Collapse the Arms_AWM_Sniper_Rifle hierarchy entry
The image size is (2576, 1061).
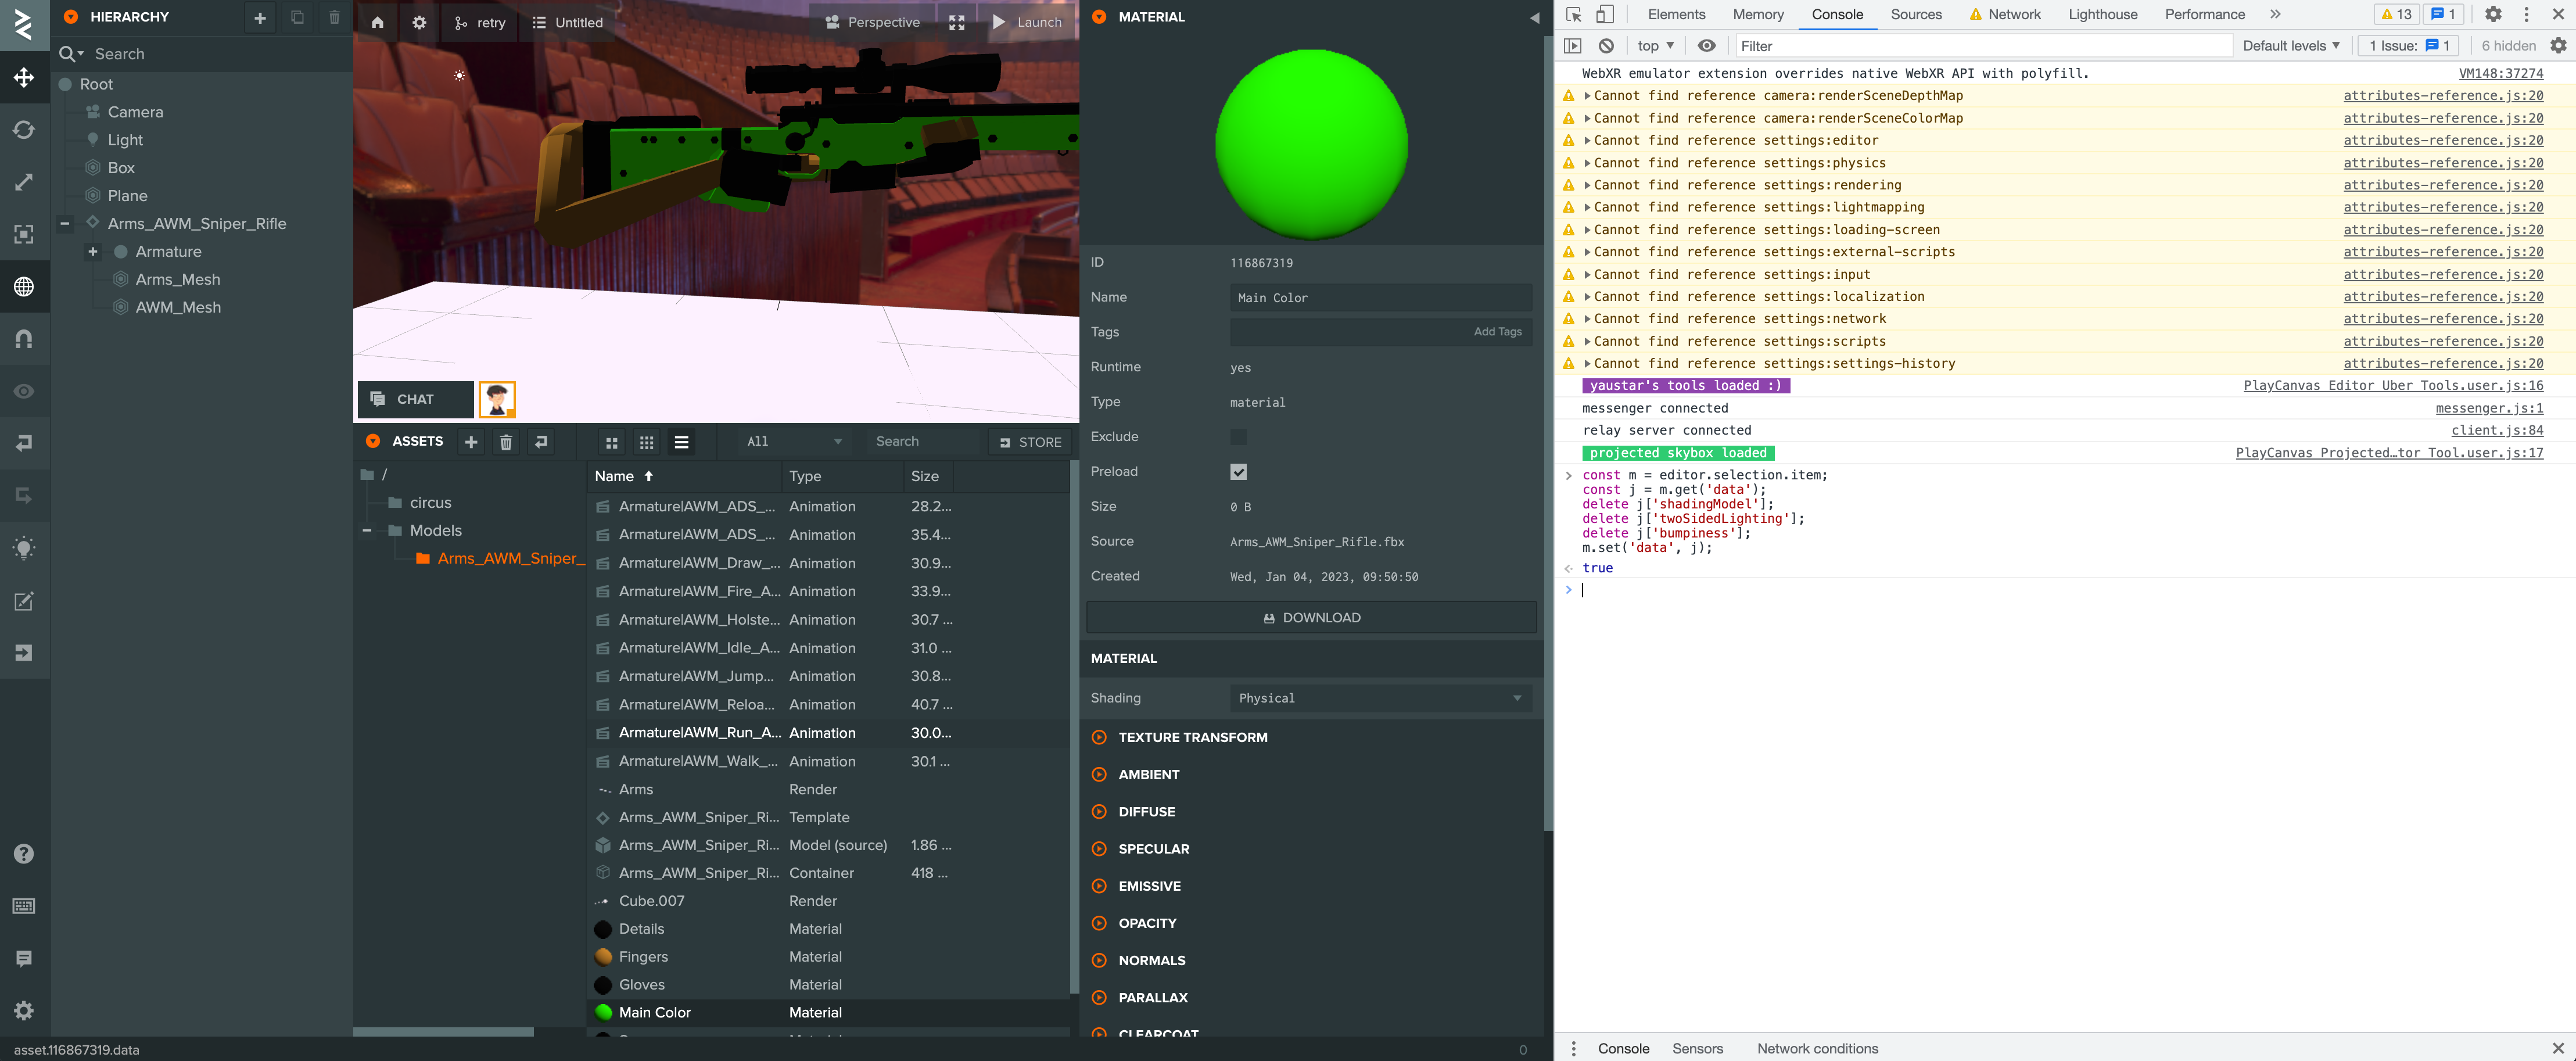[x=64, y=223]
